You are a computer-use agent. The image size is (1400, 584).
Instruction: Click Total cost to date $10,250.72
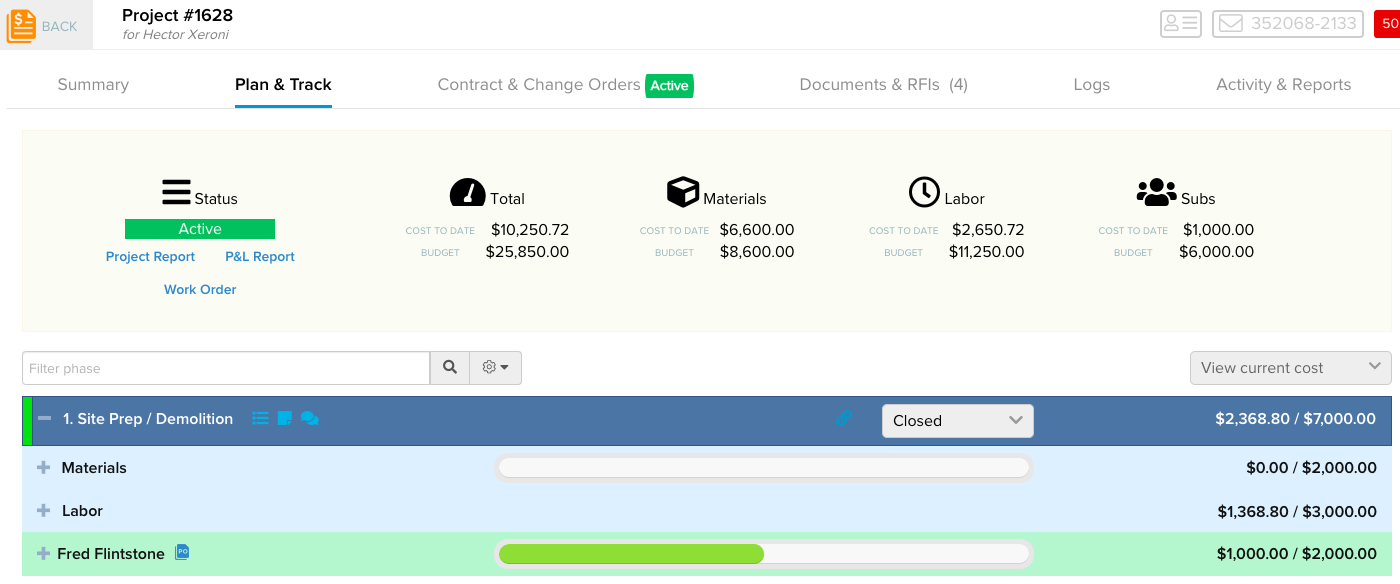pos(530,230)
